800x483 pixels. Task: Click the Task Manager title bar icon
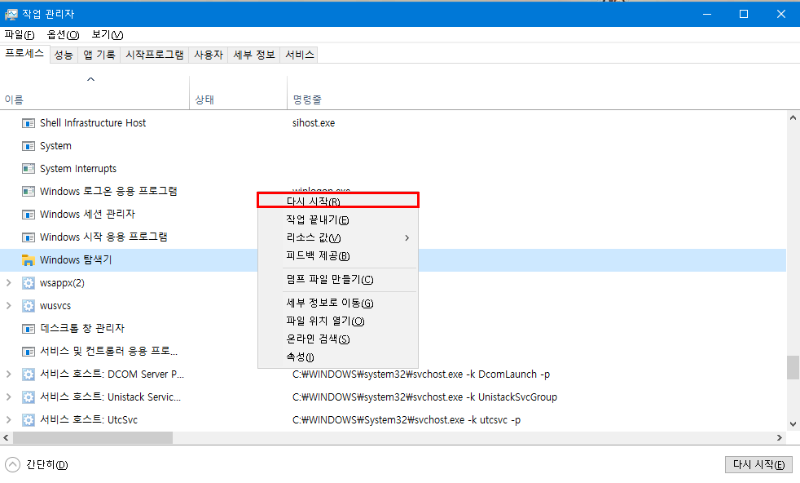tap(10, 14)
